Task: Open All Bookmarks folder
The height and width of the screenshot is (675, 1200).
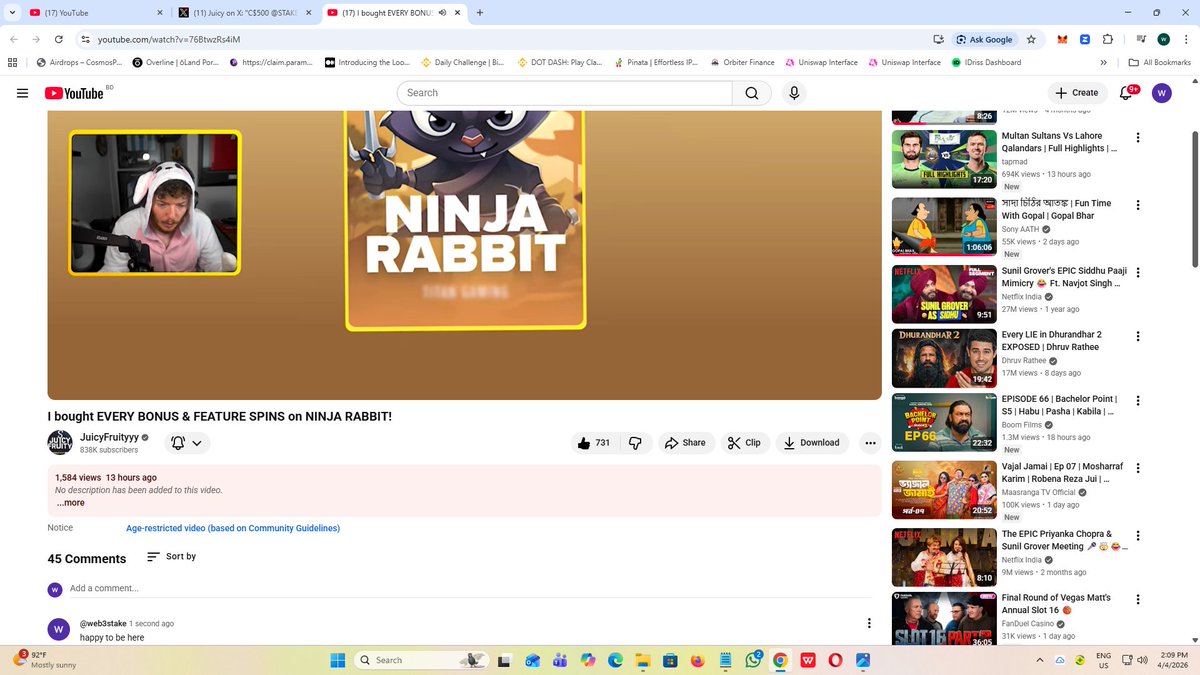Action: point(1159,62)
